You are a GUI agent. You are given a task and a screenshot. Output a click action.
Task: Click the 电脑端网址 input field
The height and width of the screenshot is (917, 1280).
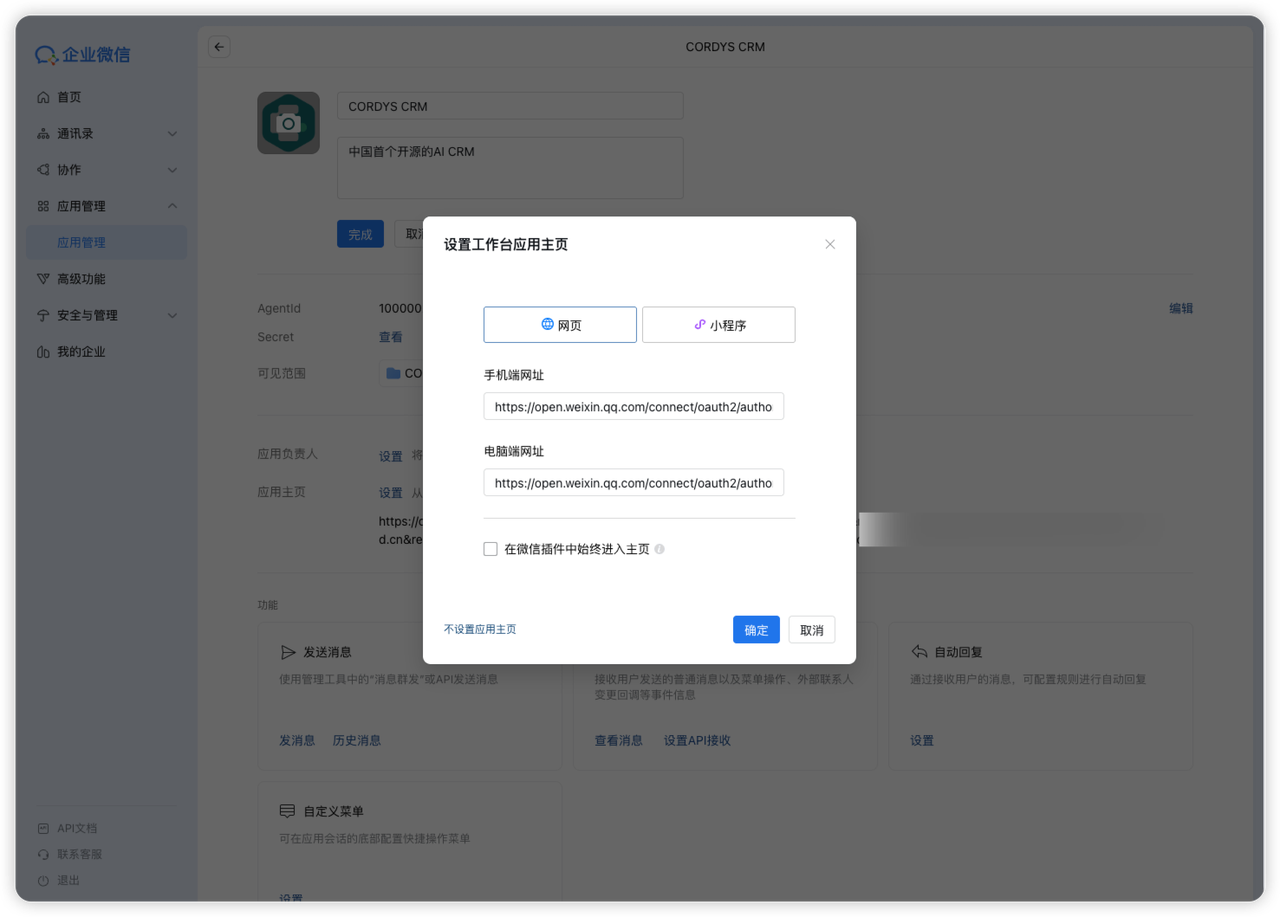[x=634, y=483]
